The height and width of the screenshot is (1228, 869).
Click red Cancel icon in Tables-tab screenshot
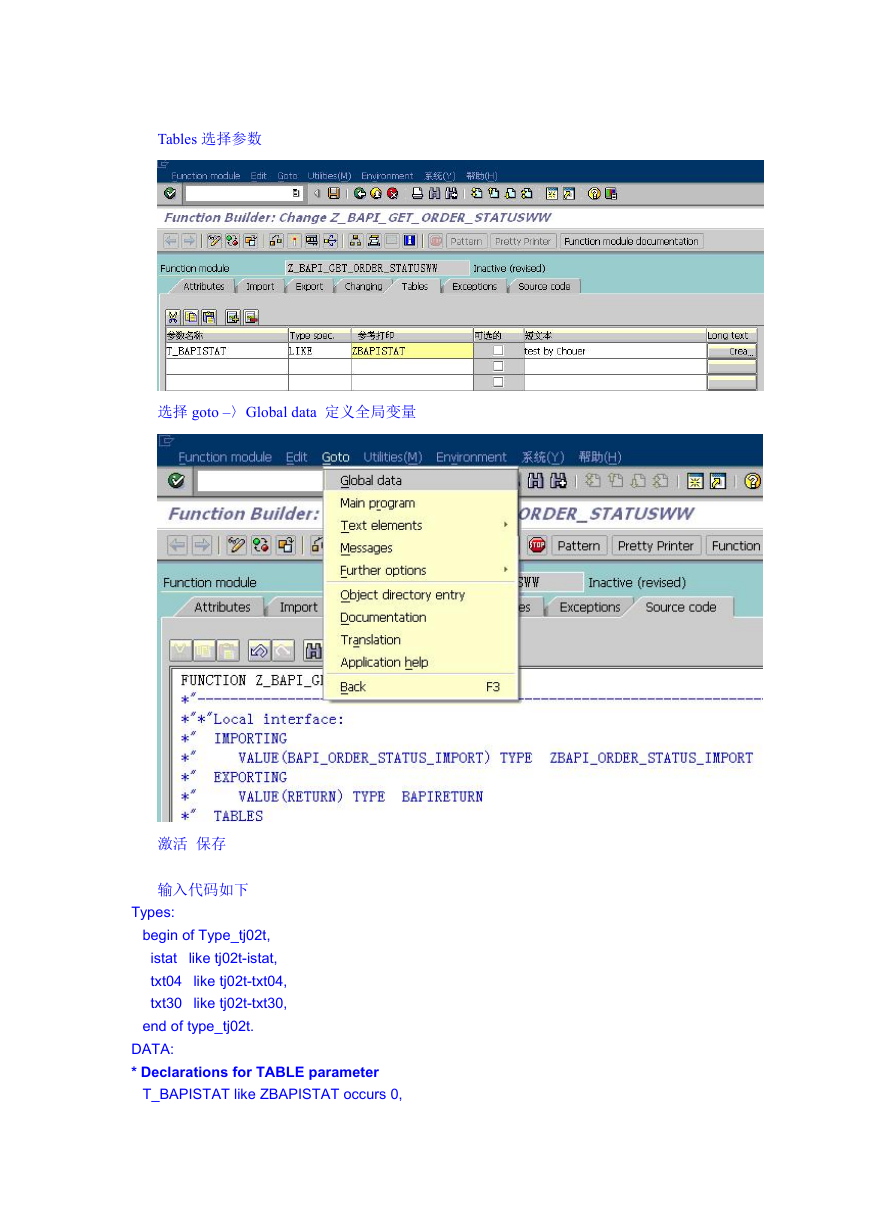(x=392, y=193)
